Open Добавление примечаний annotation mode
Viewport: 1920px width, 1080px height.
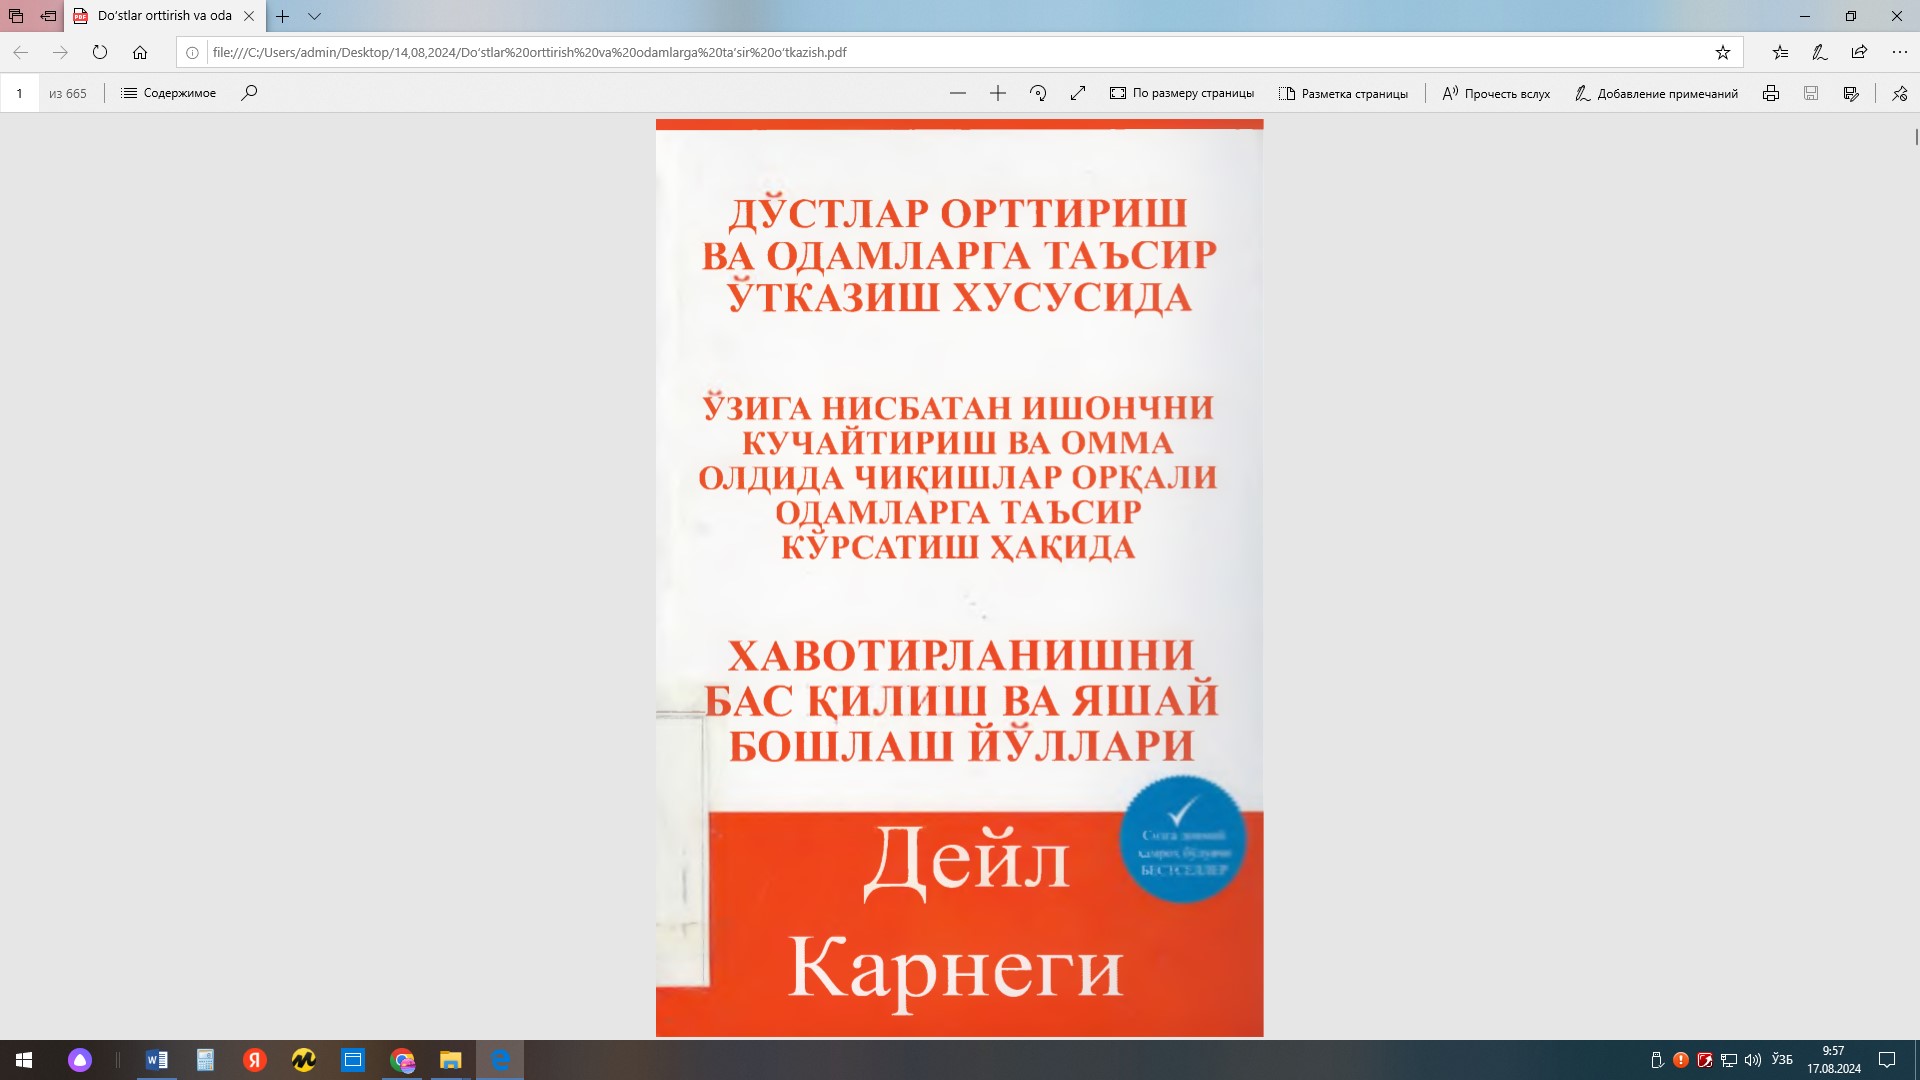pos(1657,93)
